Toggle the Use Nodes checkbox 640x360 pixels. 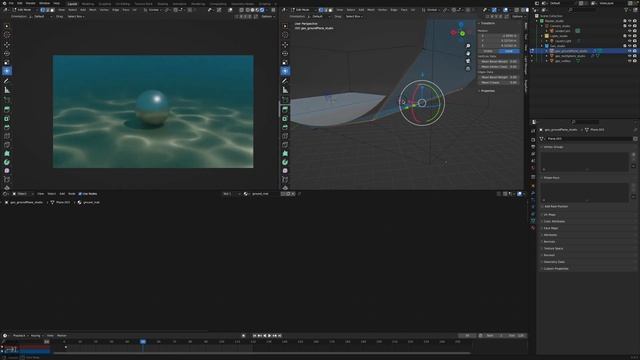[x=80, y=194]
